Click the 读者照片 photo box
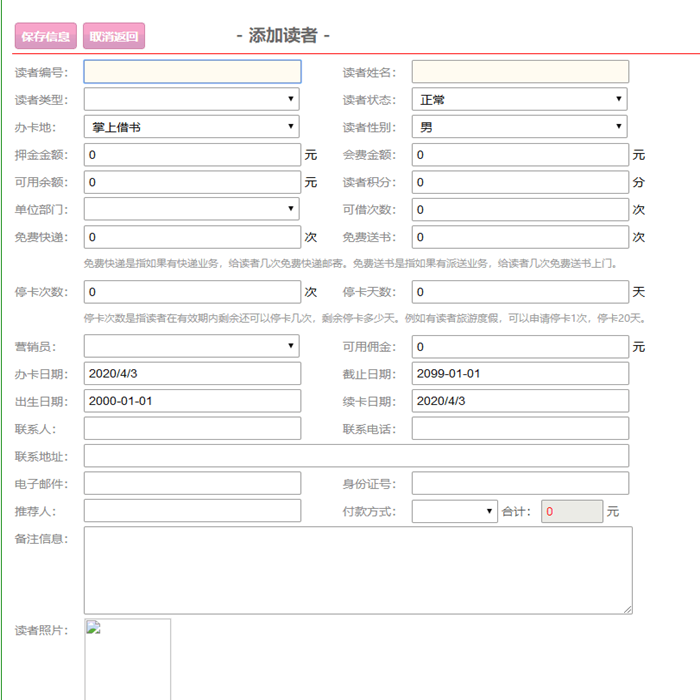700x700 pixels. 127,659
